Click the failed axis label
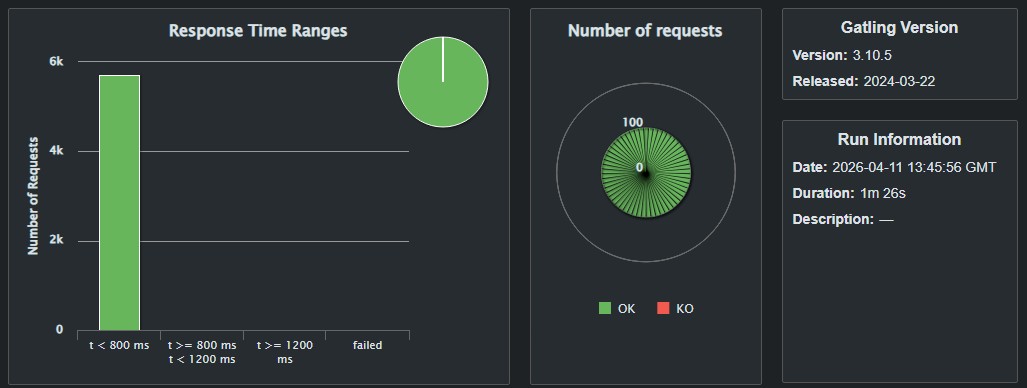 tap(367, 345)
